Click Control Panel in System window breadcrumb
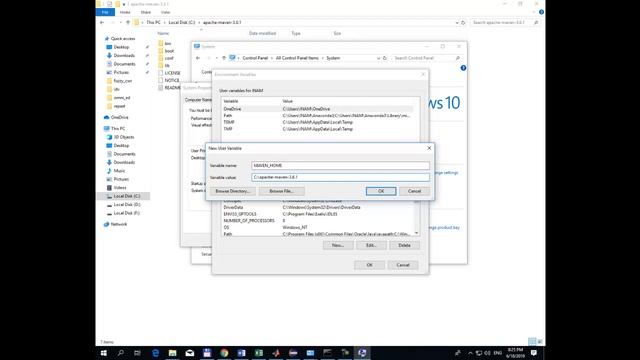The height and width of the screenshot is (360, 640). (x=255, y=58)
